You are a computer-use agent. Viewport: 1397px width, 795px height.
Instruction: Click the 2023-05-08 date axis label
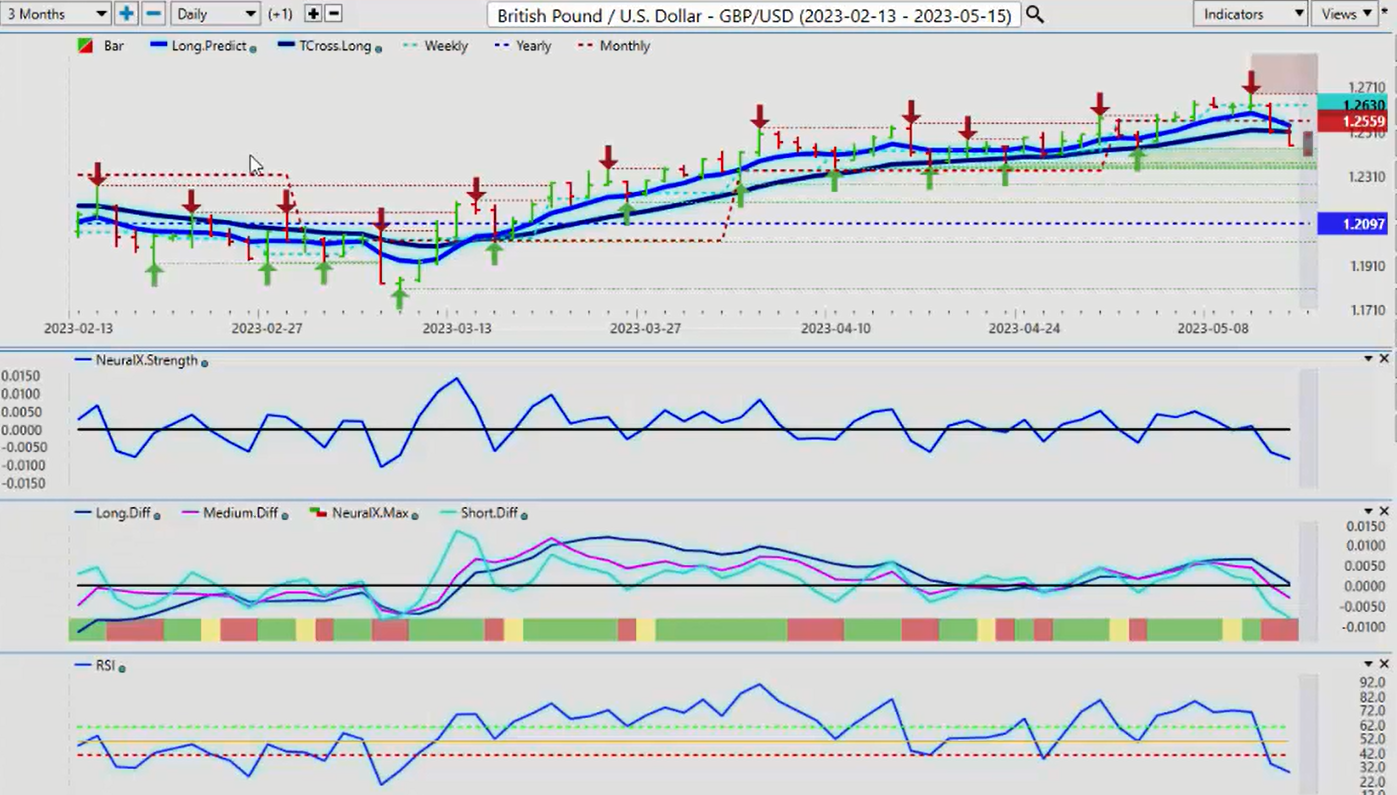[x=1213, y=328]
